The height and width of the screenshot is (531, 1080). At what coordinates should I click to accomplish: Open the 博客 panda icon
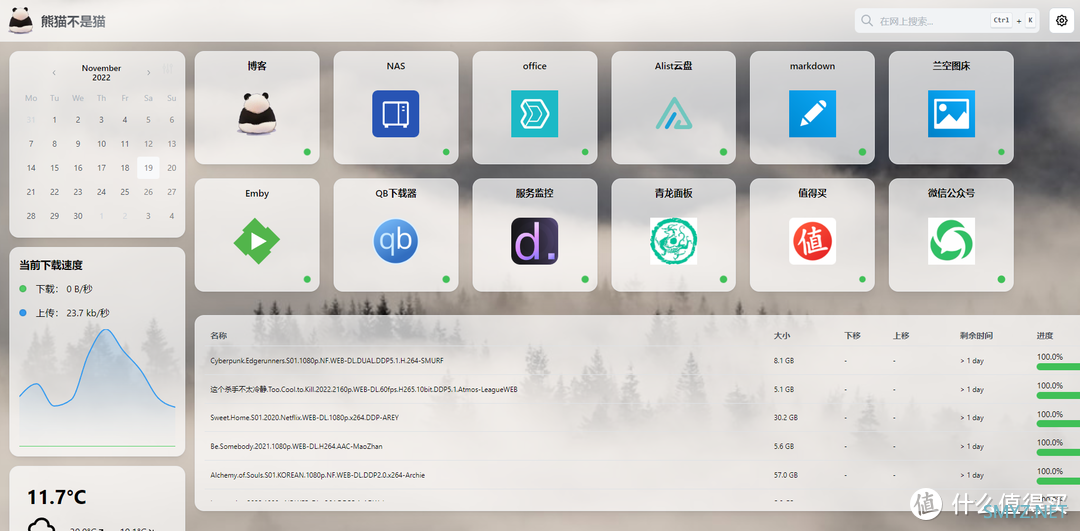(x=257, y=114)
